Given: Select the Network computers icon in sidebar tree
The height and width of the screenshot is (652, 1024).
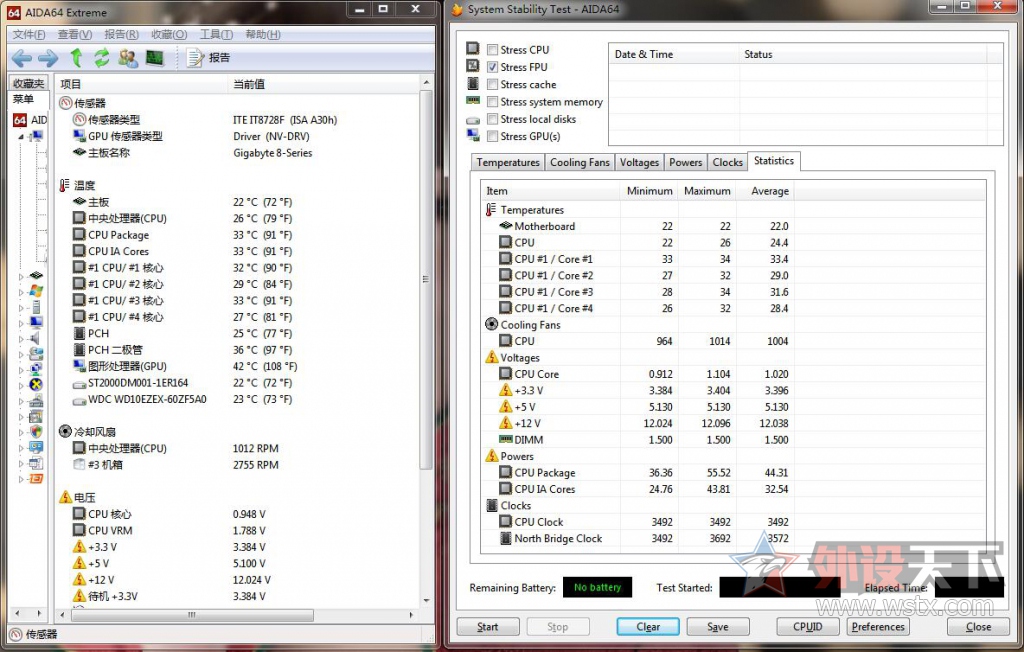Looking at the screenshot, I should (37, 369).
